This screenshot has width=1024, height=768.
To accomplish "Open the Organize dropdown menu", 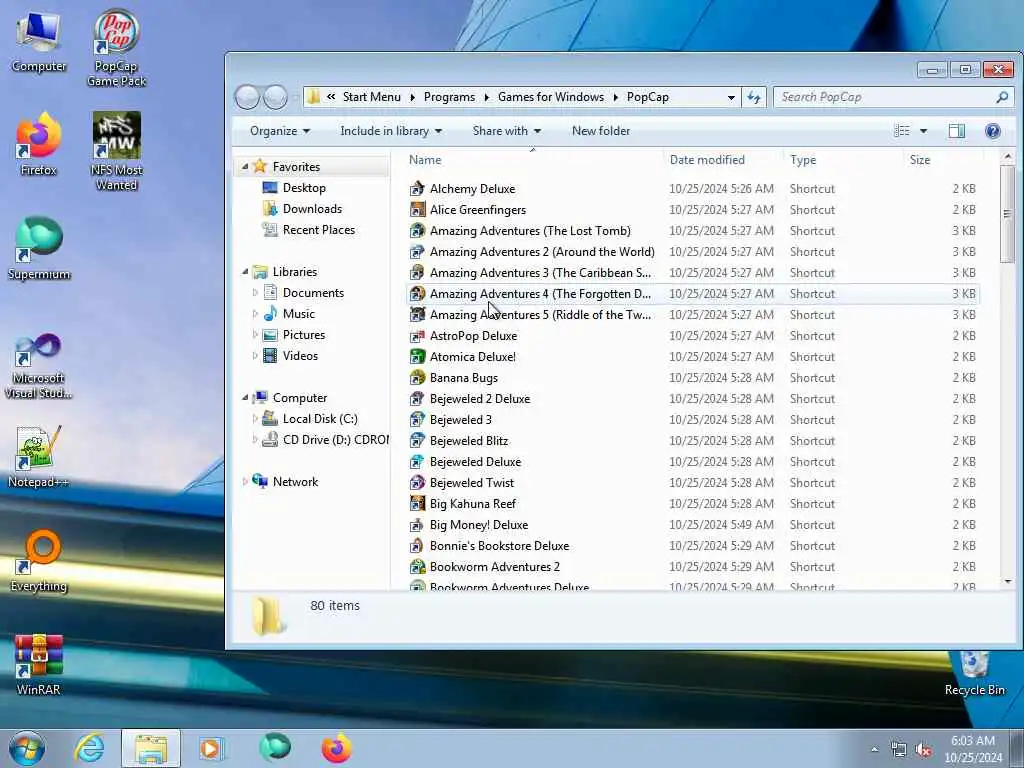I will [280, 131].
